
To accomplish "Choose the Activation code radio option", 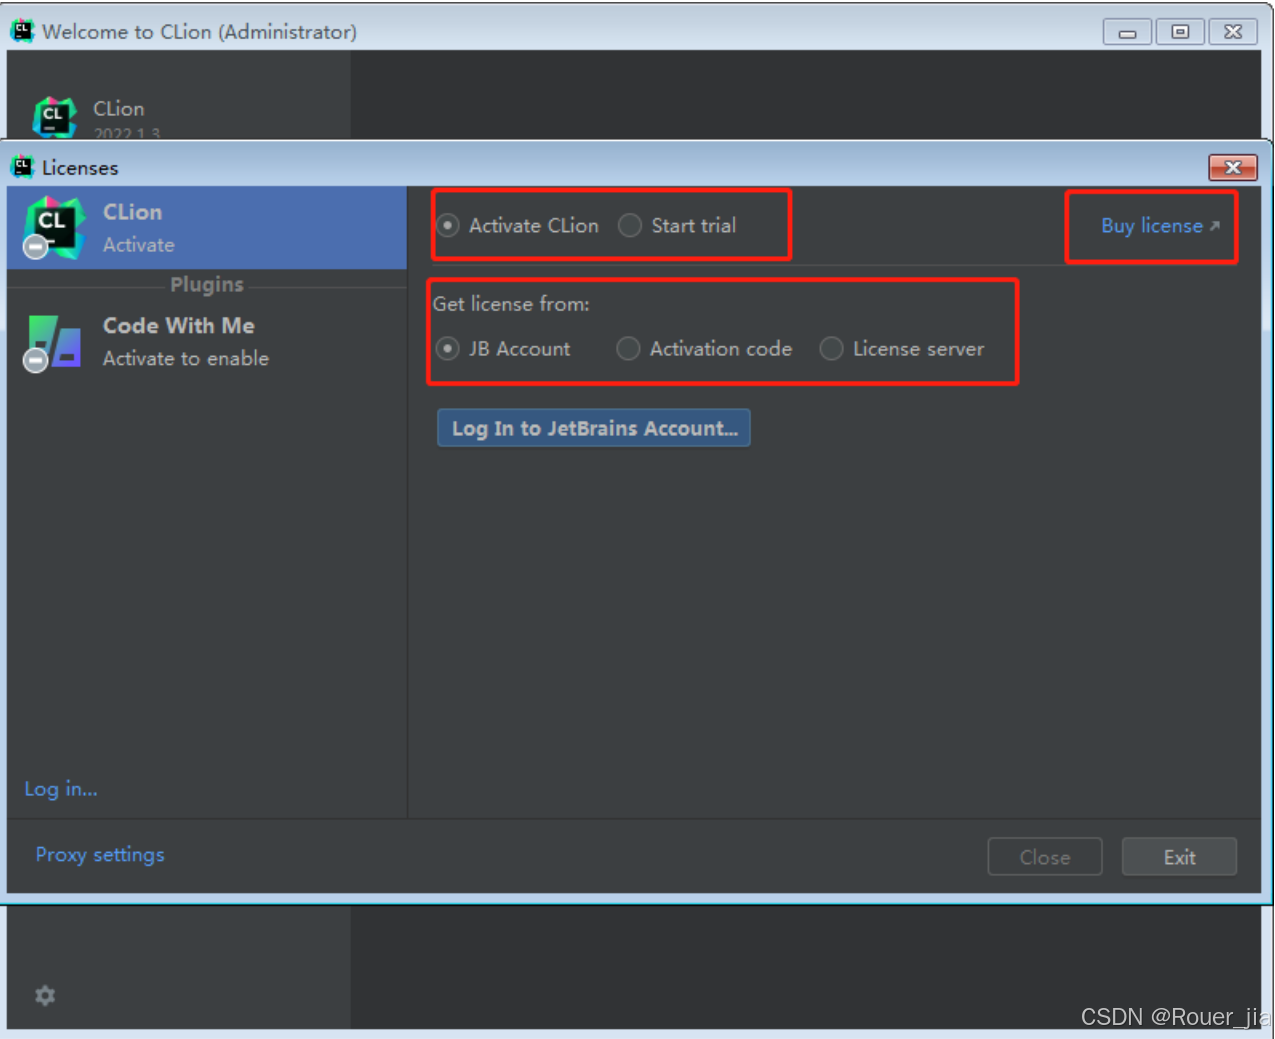I will [628, 349].
